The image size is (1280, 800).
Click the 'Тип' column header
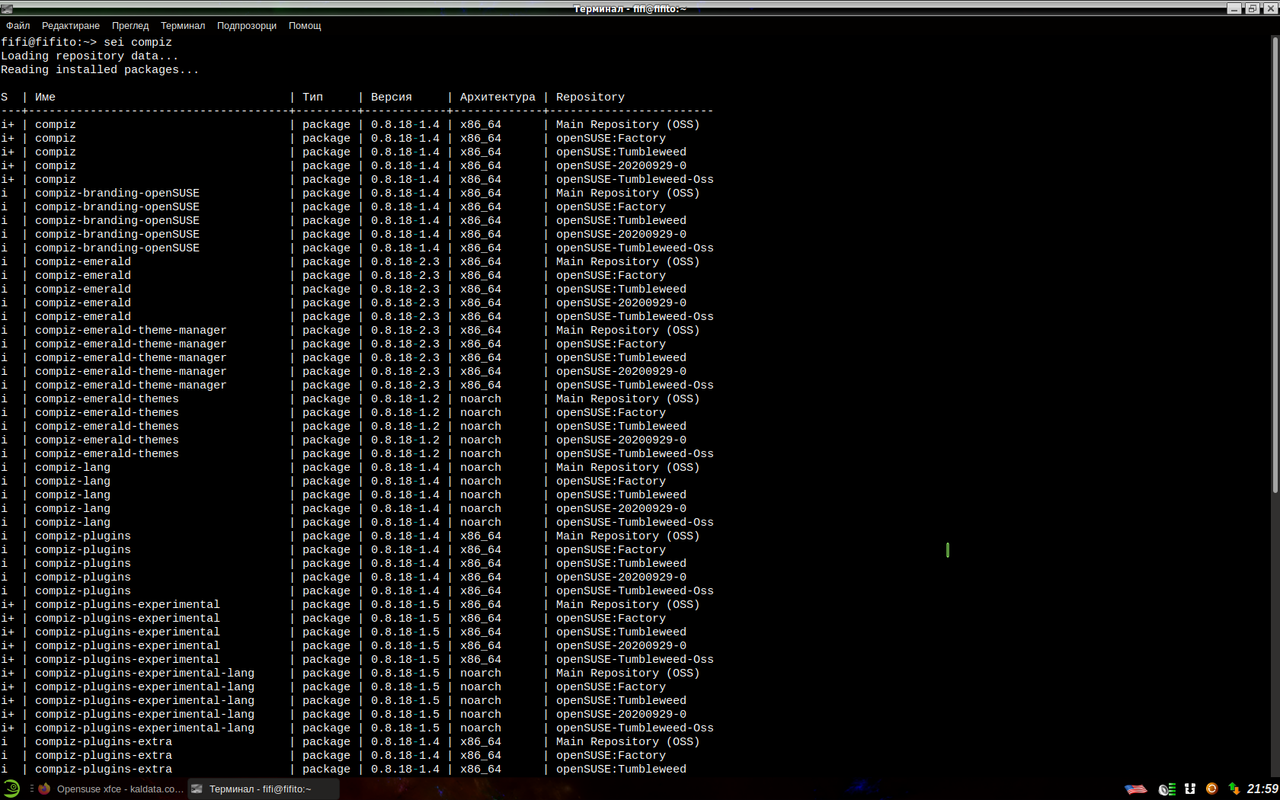click(x=313, y=97)
